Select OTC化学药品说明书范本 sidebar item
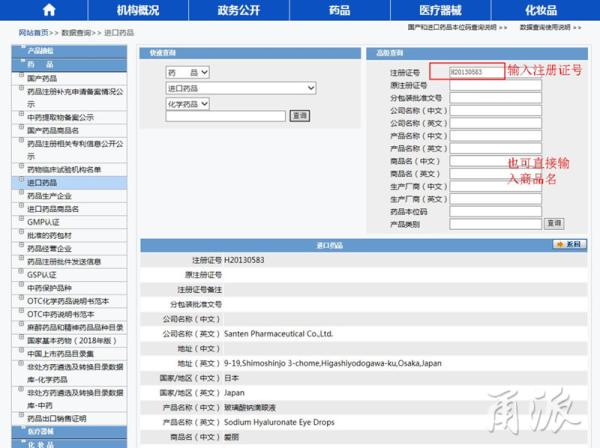 (x=68, y=301)
